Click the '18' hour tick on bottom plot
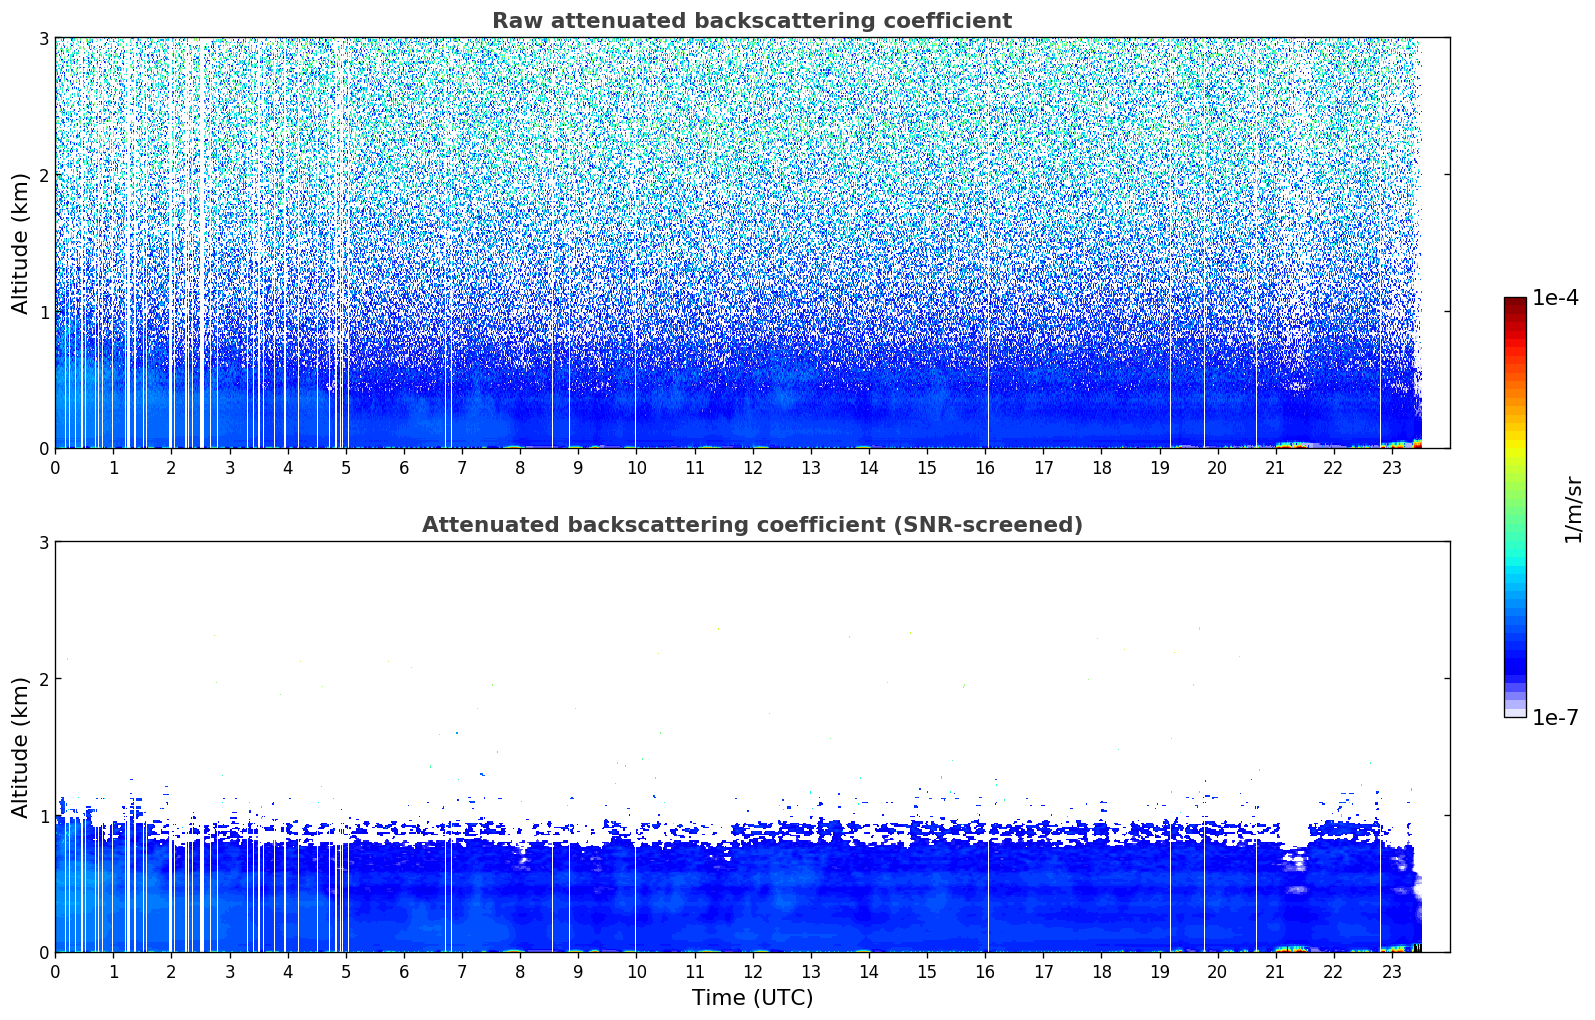Viewport: 1595px width, 1020px height. 1101,972
